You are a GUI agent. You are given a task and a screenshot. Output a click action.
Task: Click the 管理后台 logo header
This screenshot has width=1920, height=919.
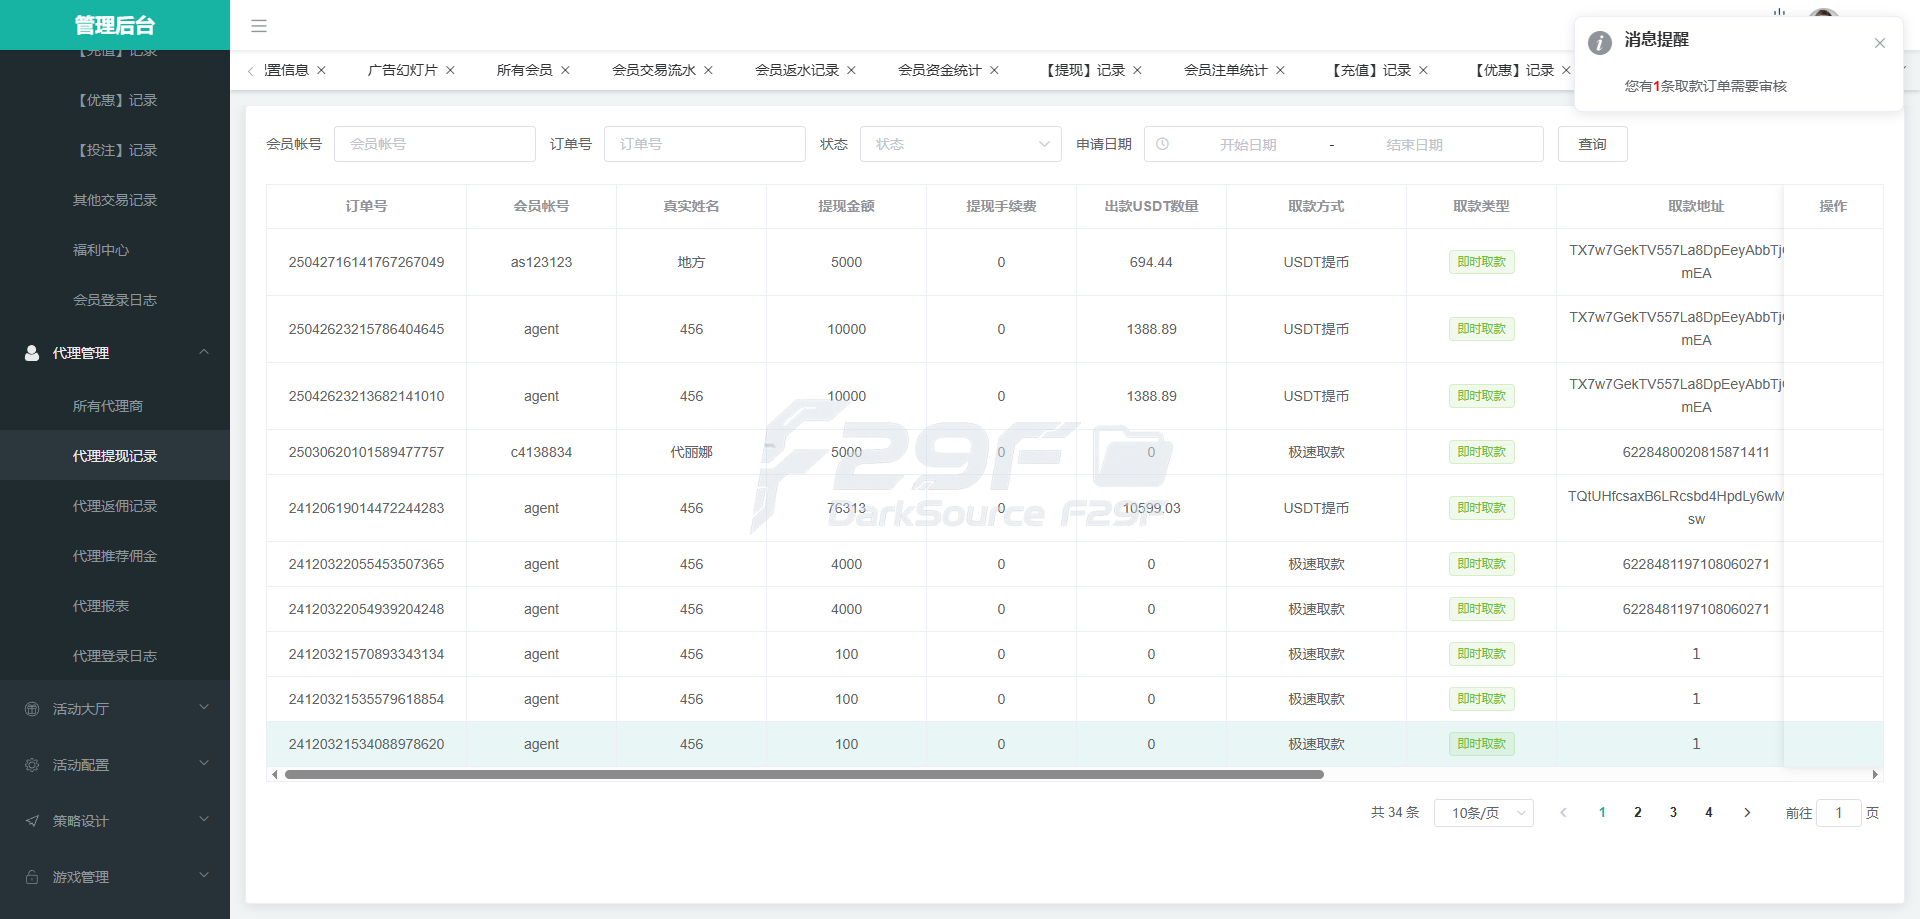(115, 25)
